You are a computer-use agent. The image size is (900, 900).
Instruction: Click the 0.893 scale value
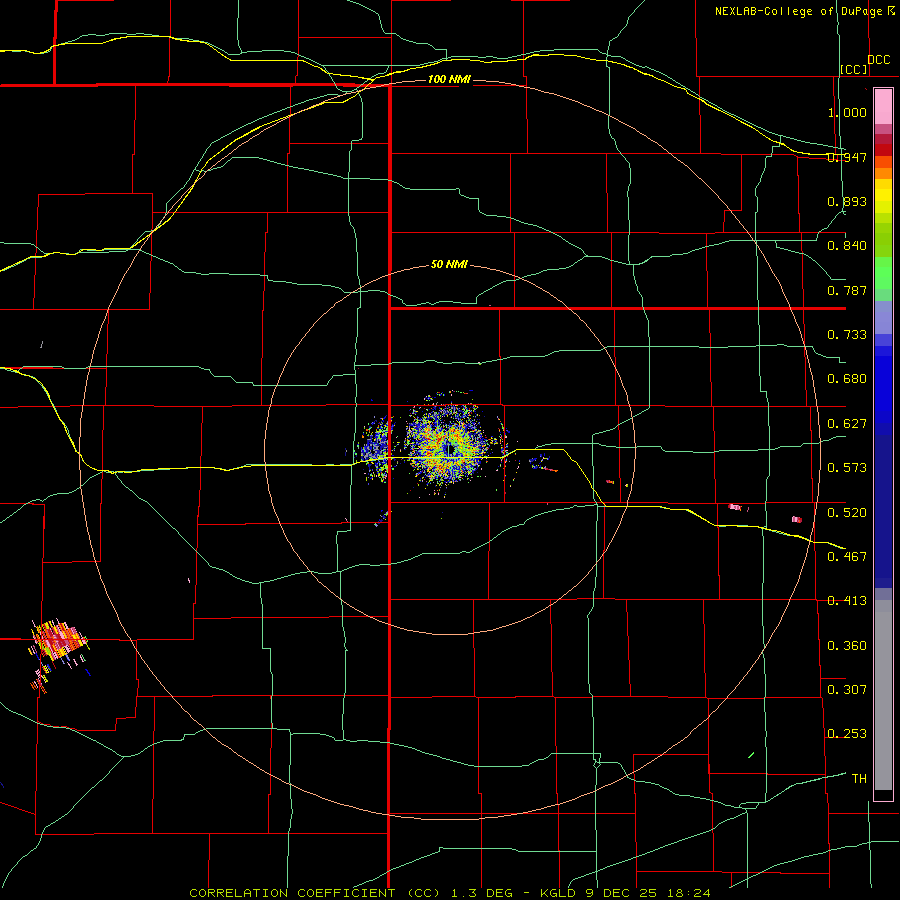point(847,201)
